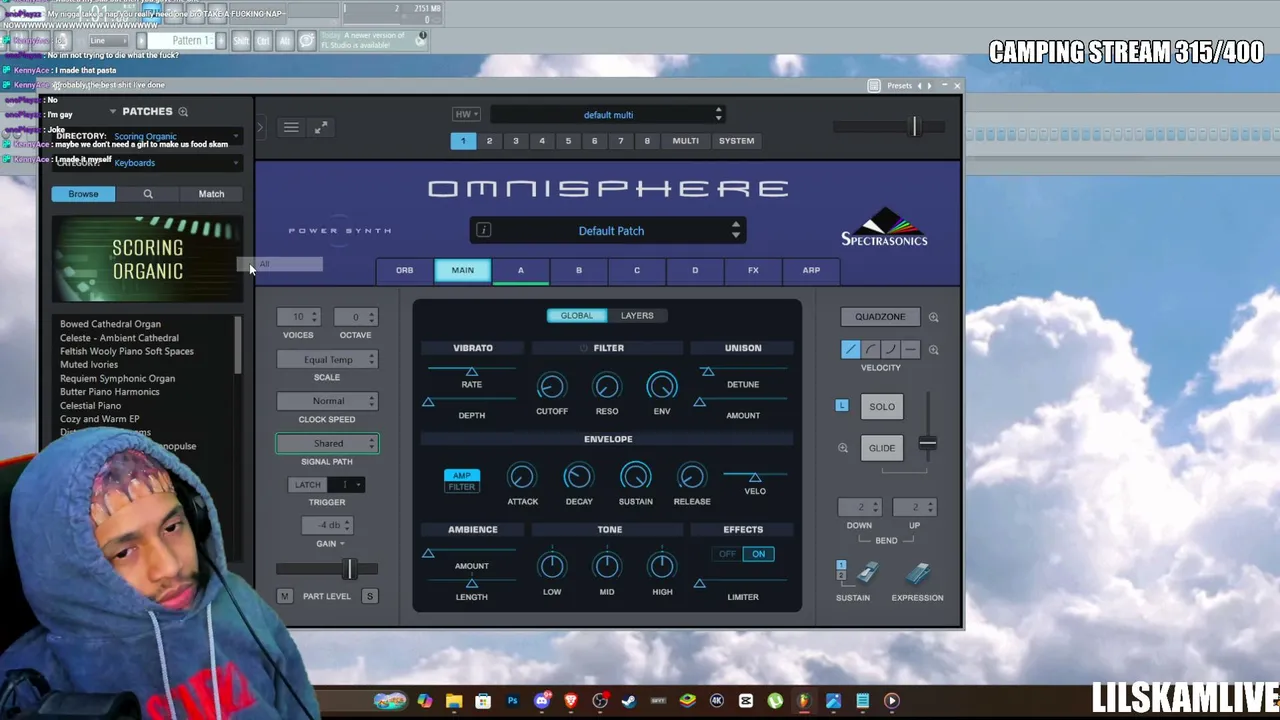Click the Spectrasonics logo
Screen dimensions: 1280x720
pos(884,227)
